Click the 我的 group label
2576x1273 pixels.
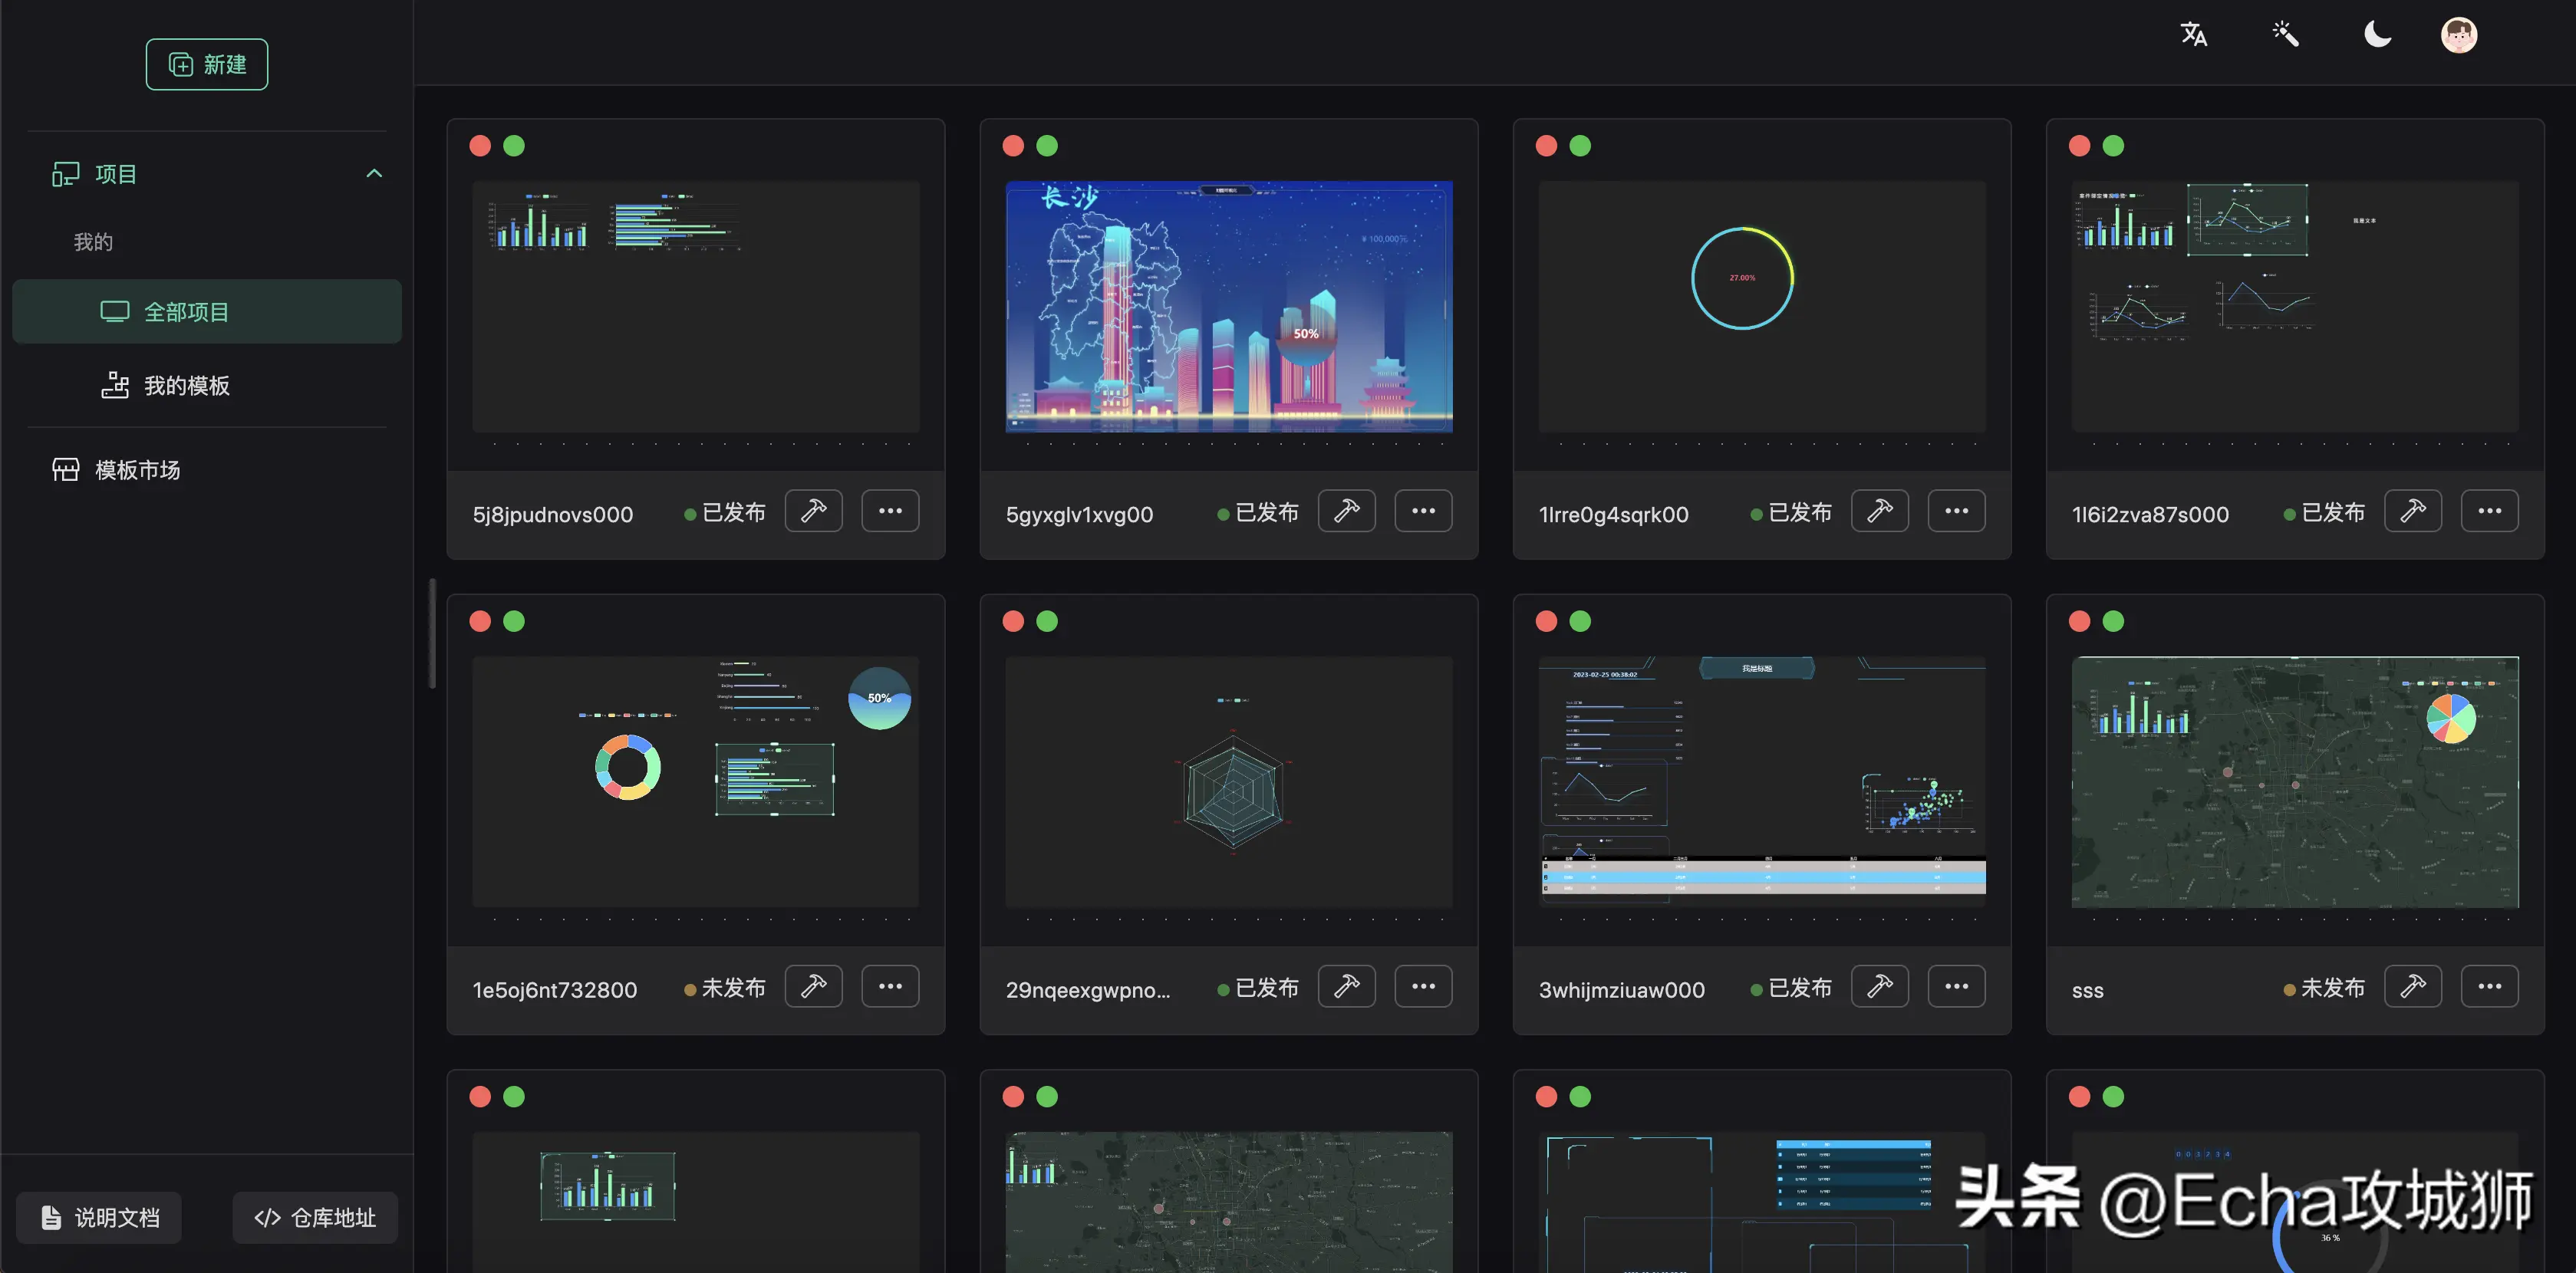coord(93,242)
